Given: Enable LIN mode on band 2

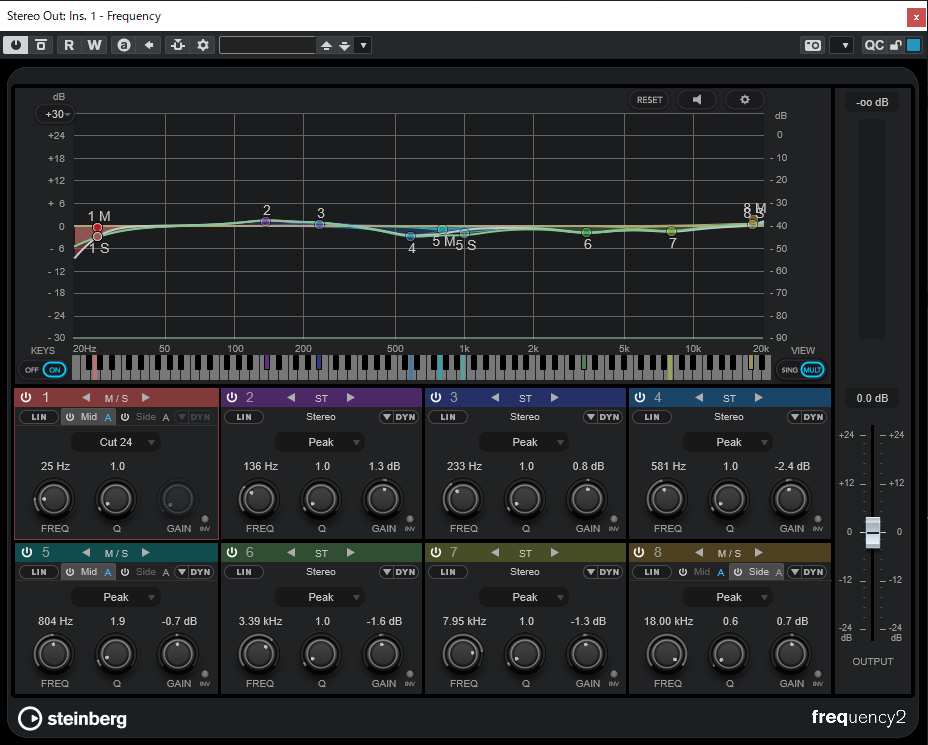Looking at the screenshot, I should [244, 417].
